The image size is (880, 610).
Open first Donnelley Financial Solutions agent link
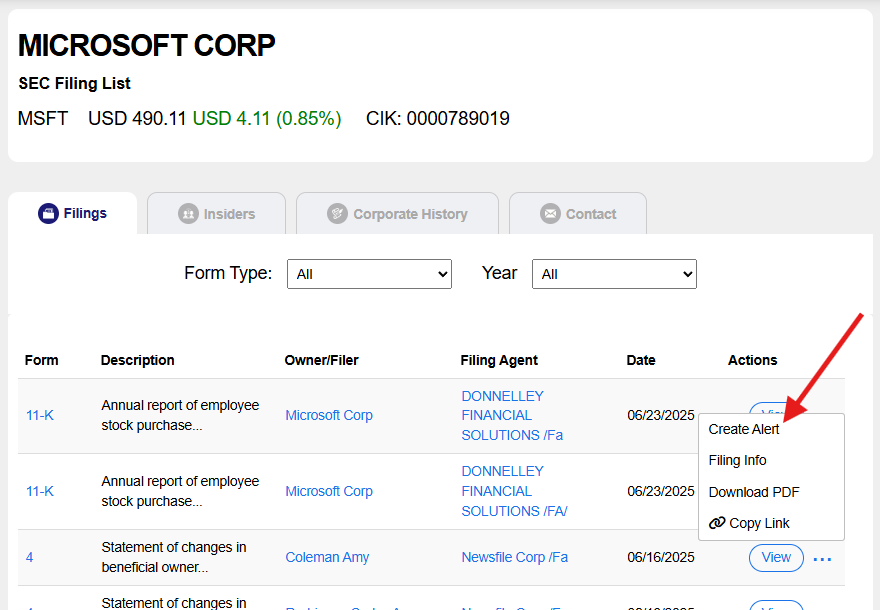point(512,415)
